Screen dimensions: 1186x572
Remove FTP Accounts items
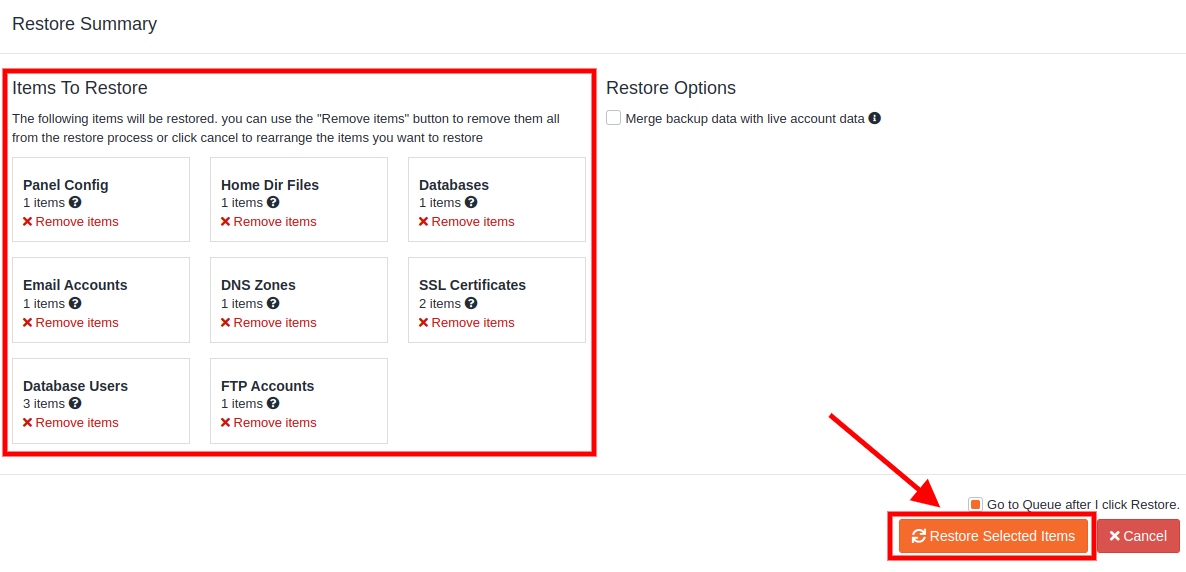click(x=269, y=423)
